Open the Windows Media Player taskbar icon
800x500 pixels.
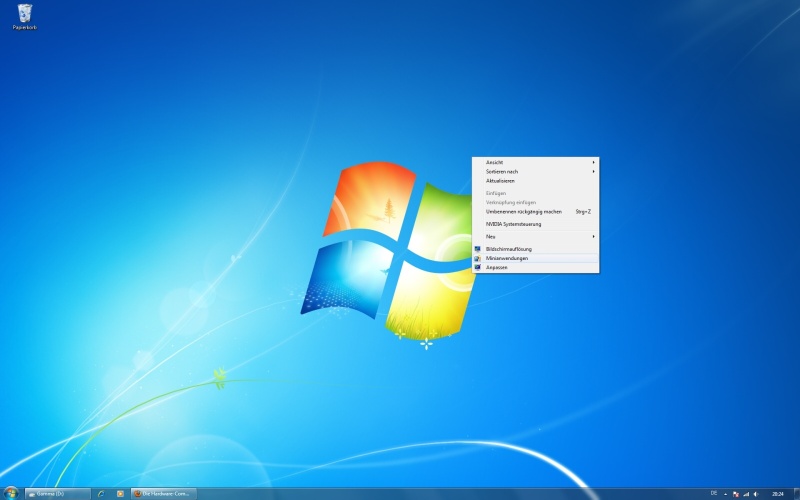[x=120, y=494]
